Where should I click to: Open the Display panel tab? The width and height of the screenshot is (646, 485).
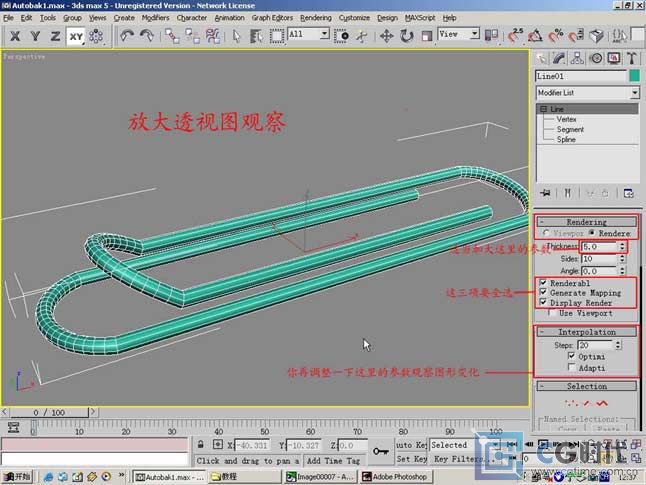pyautogui.click(x=614, y=58)
